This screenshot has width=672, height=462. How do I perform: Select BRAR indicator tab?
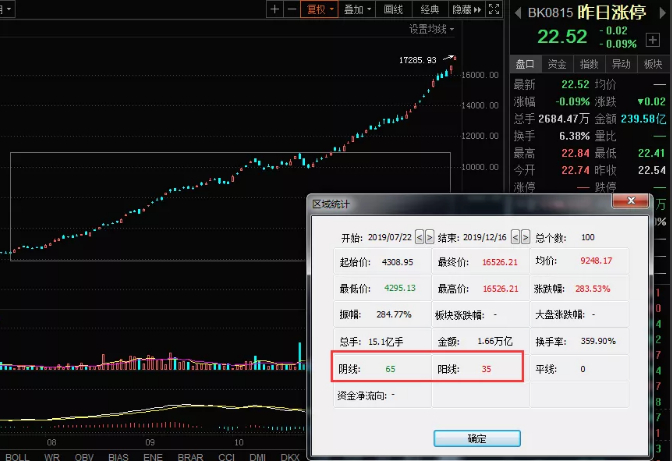pos(190,457)
